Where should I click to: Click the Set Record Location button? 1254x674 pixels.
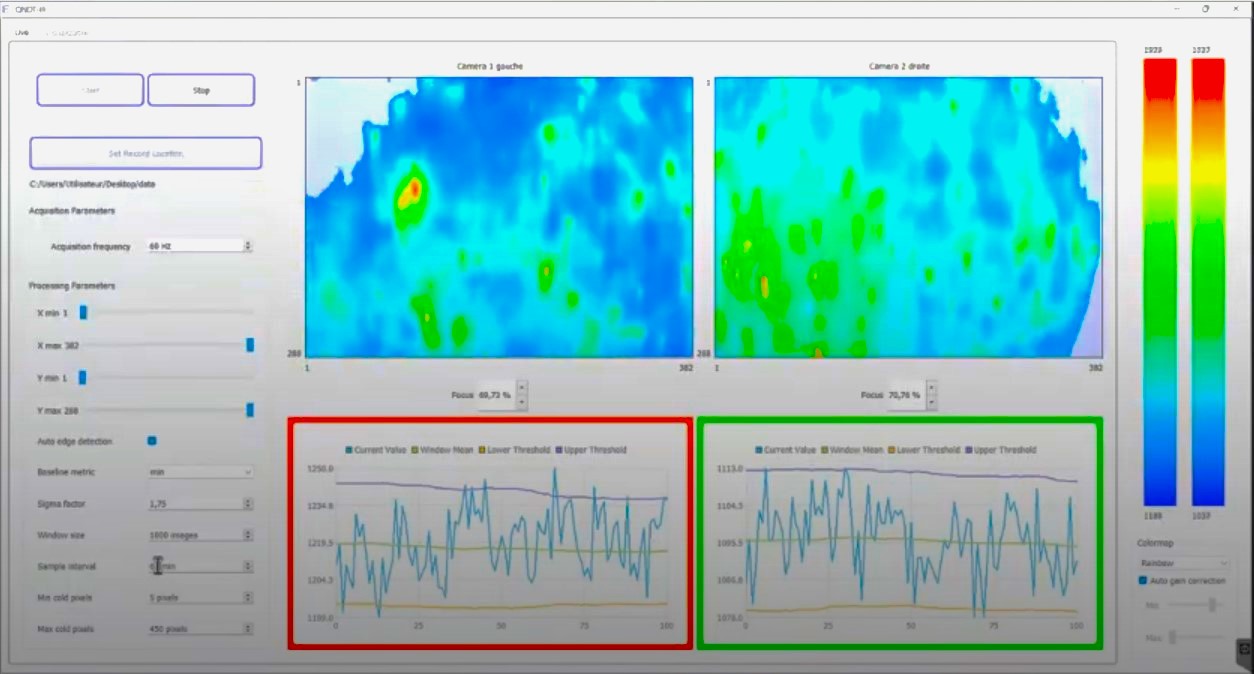146,153
